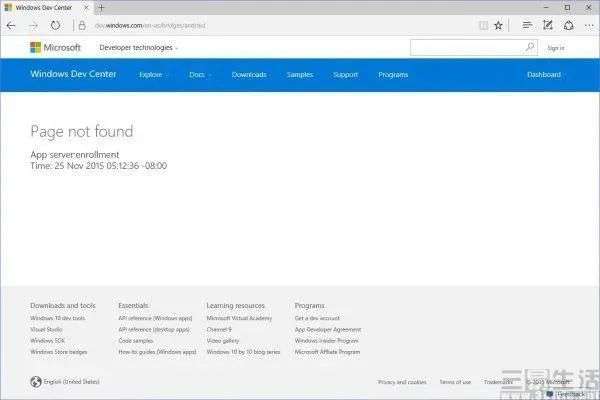Click the browser address bar URL
This screenshot has width=600, height=400.
click(150, 26)
